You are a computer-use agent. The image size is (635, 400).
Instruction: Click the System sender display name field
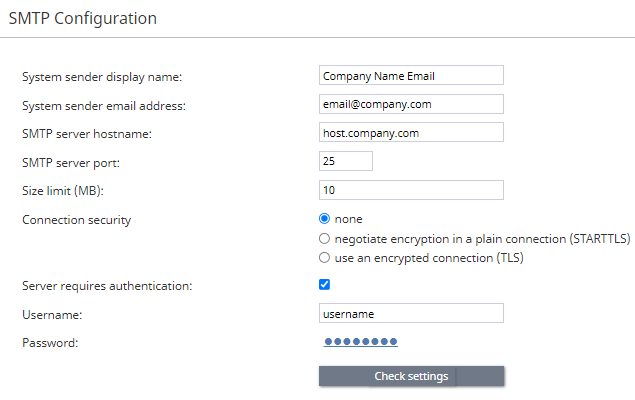(411, 75)
